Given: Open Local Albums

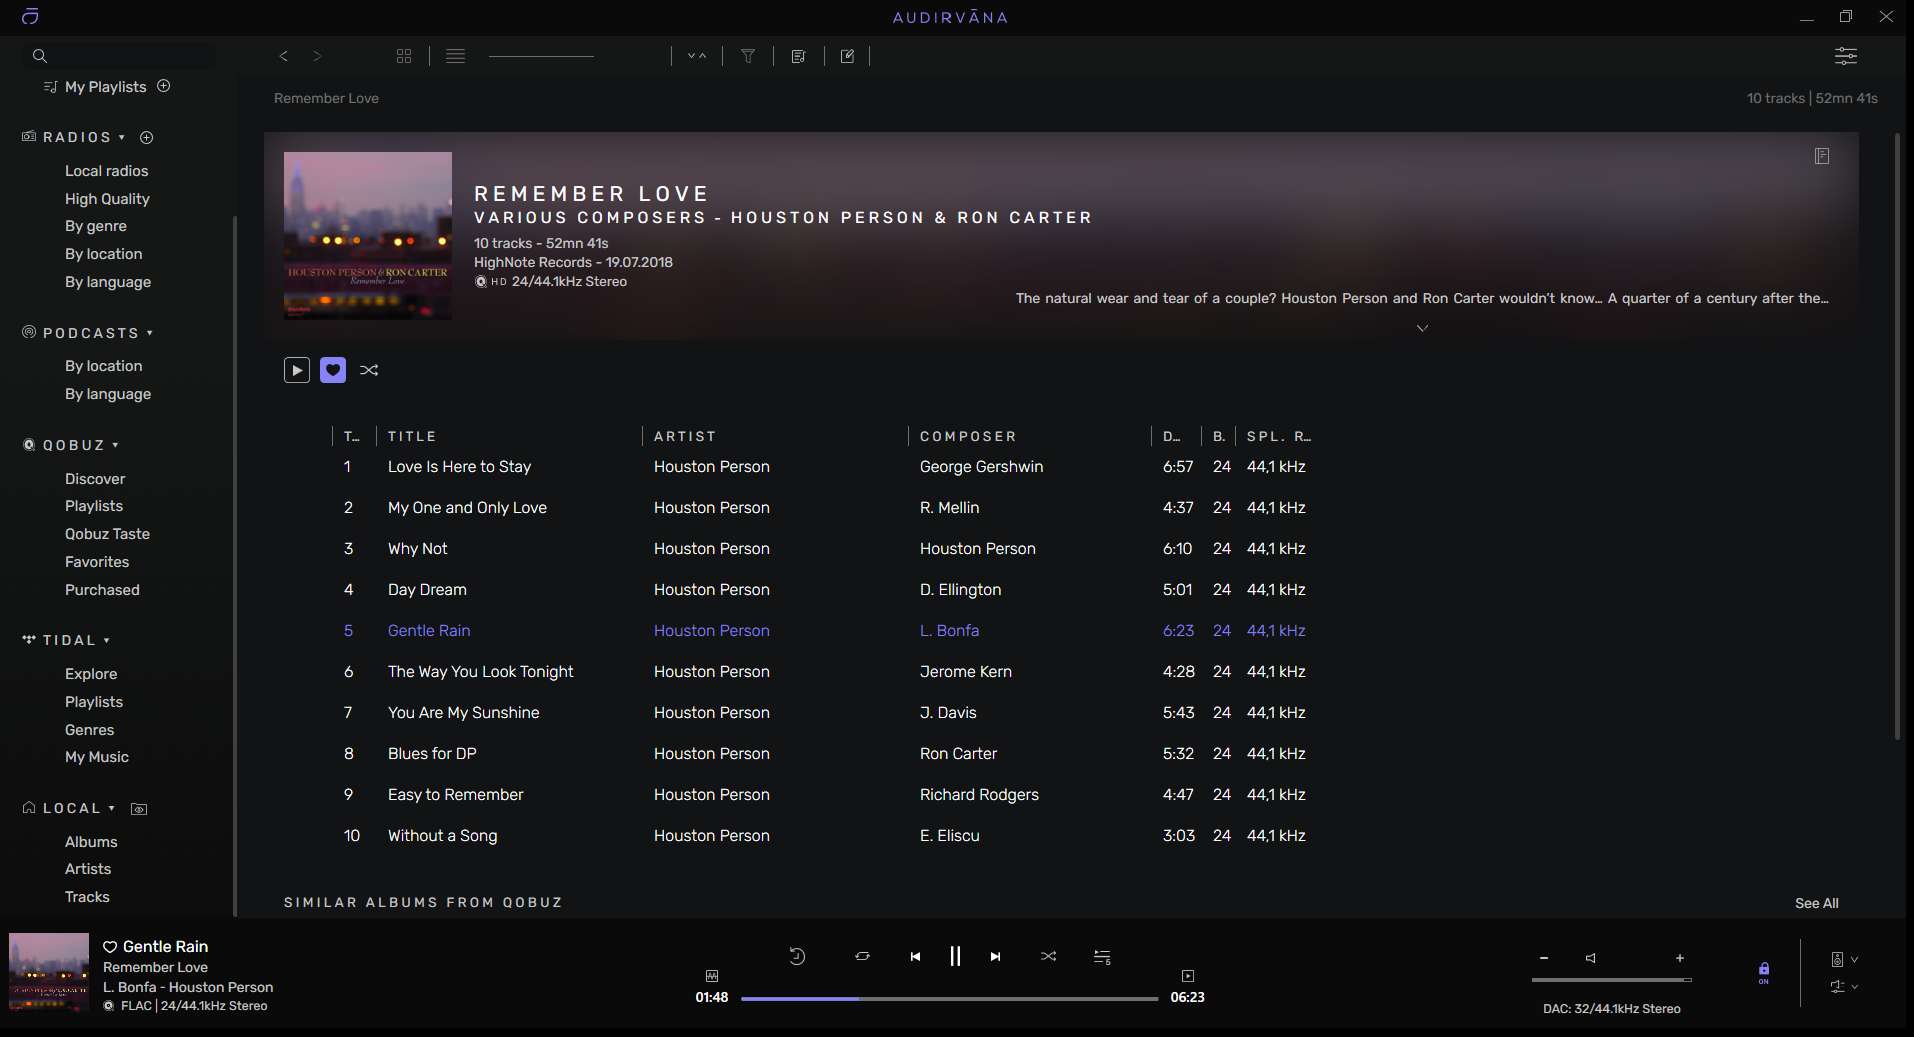Looking at the screenshot, I should [x=91, y=842].
